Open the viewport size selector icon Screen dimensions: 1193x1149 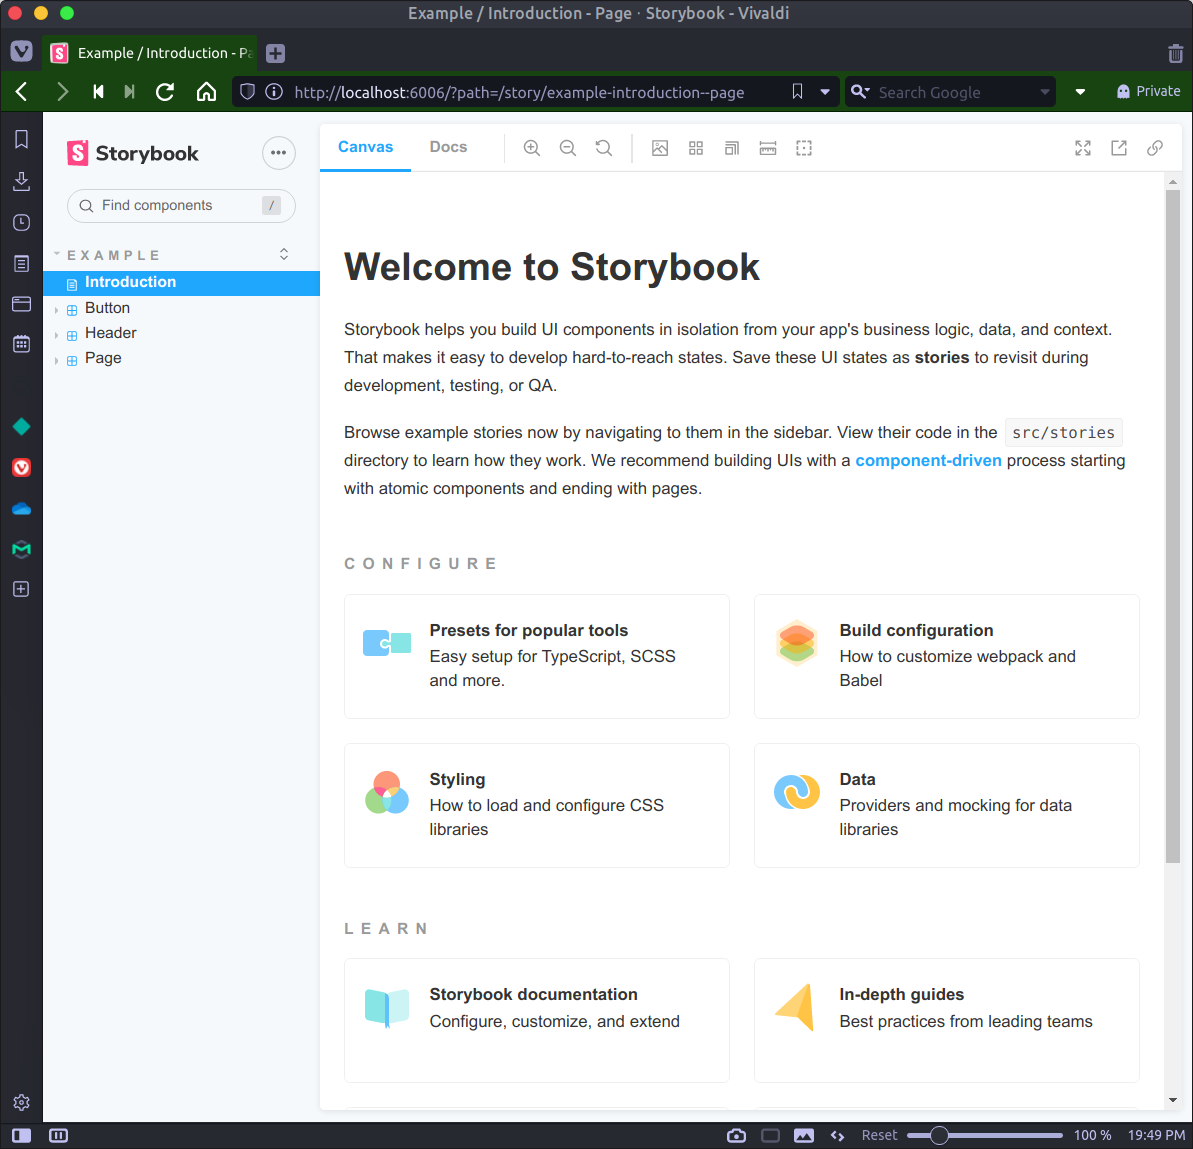coord(731,148)
